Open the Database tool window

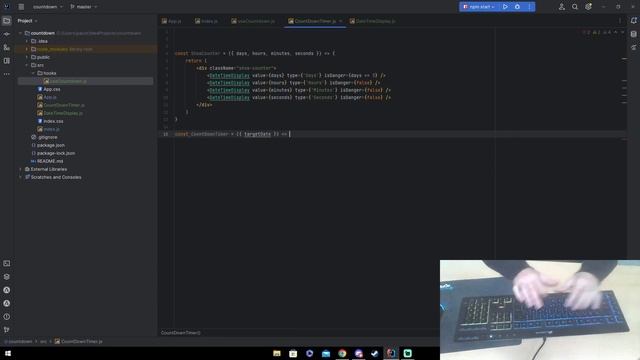click(x=633, y=34)
